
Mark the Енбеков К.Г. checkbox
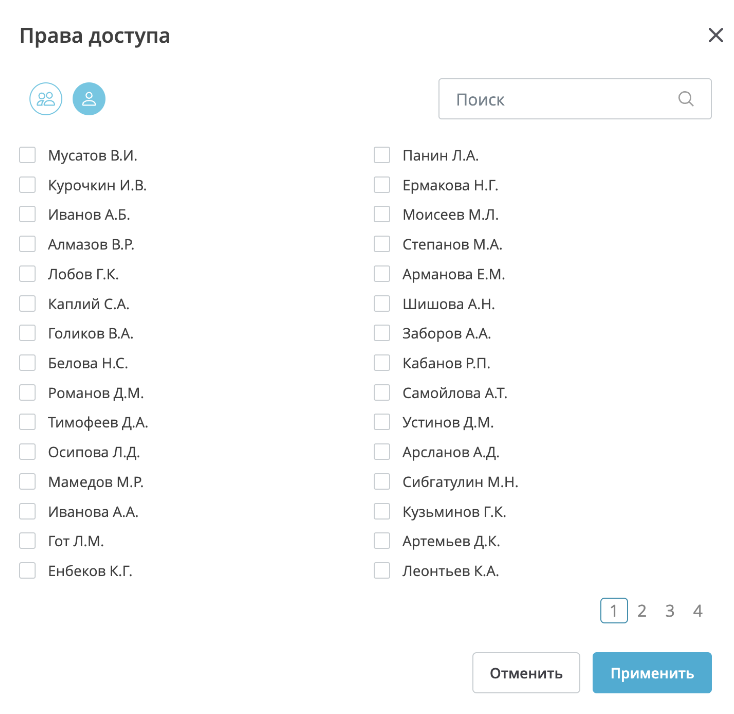pos(28,571)
